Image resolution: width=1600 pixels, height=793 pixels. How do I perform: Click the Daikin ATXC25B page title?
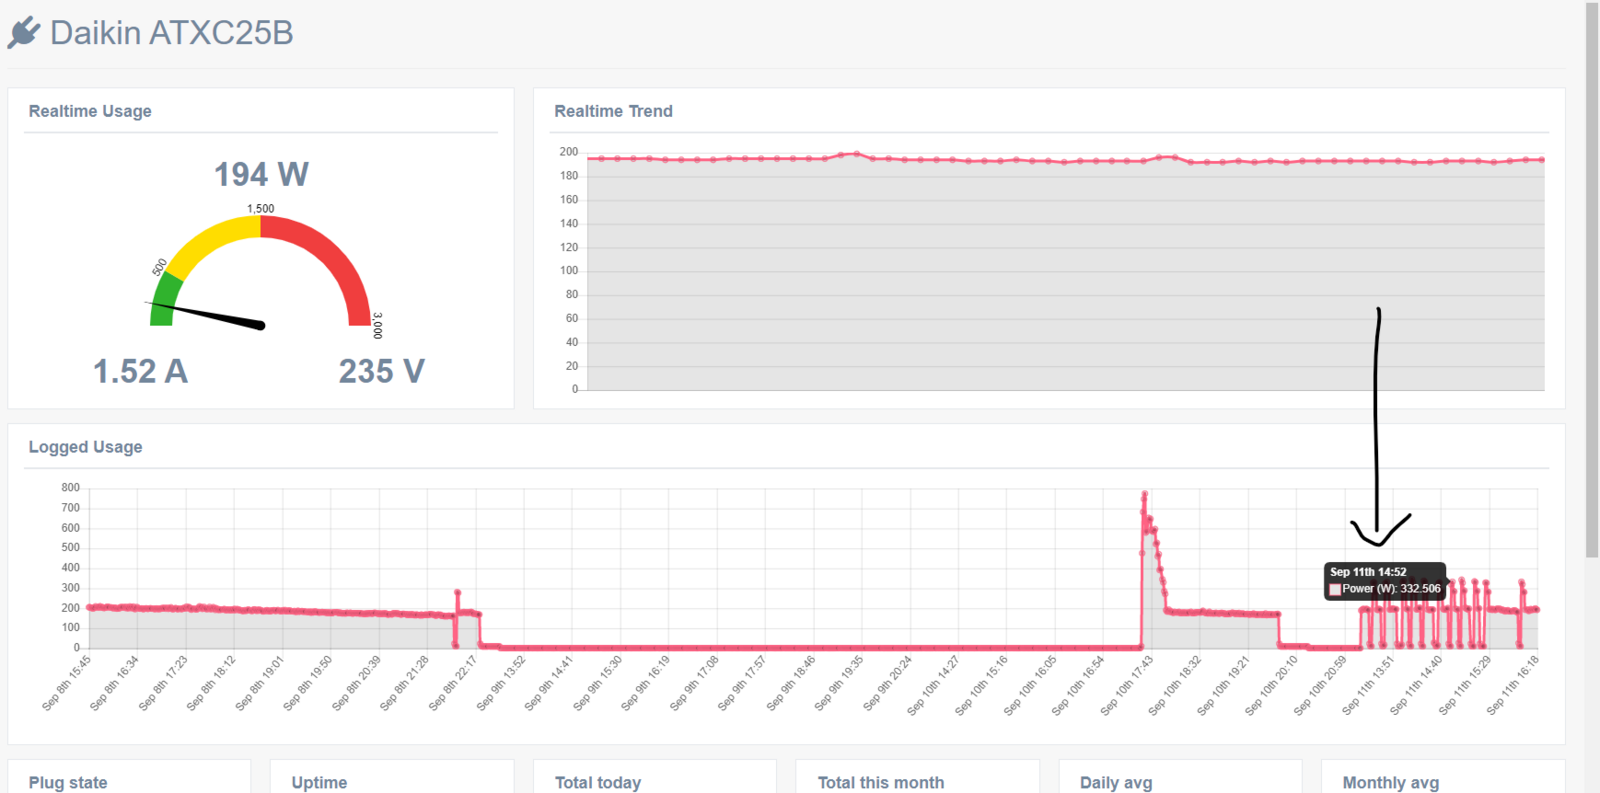click(171, 33)
